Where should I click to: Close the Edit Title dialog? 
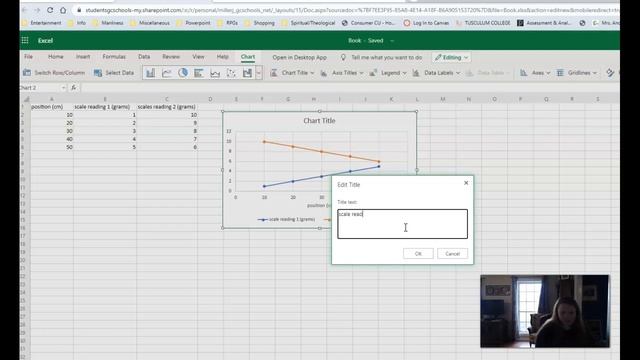pos(466,183)
